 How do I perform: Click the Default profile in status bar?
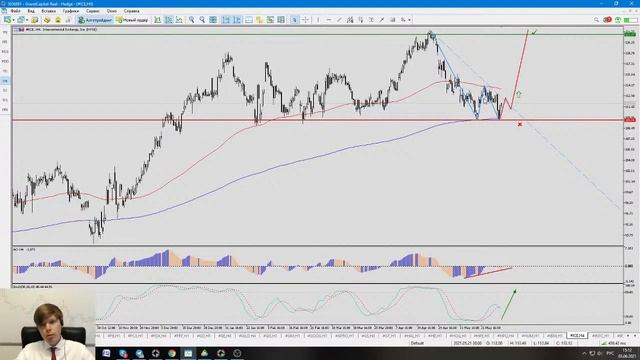417,343
